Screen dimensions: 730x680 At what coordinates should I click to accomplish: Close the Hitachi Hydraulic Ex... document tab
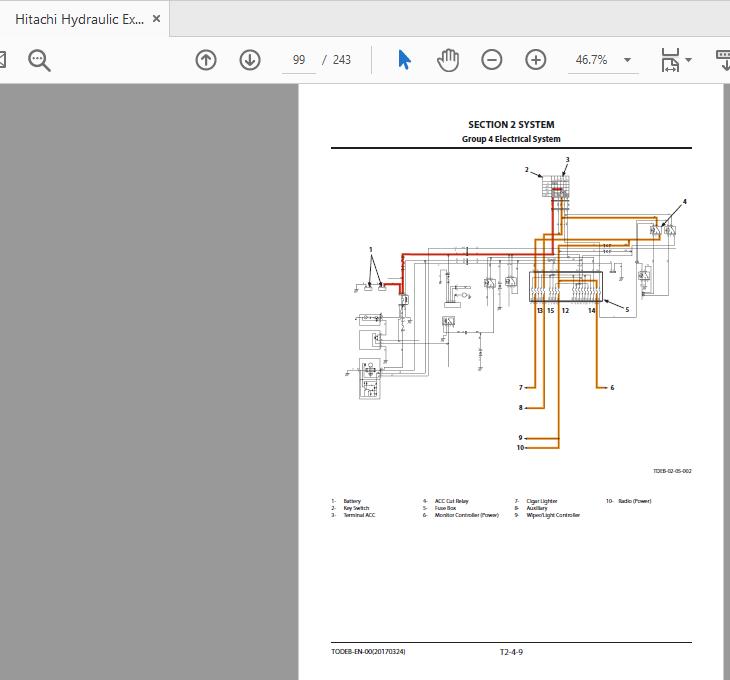click(156, 19)
